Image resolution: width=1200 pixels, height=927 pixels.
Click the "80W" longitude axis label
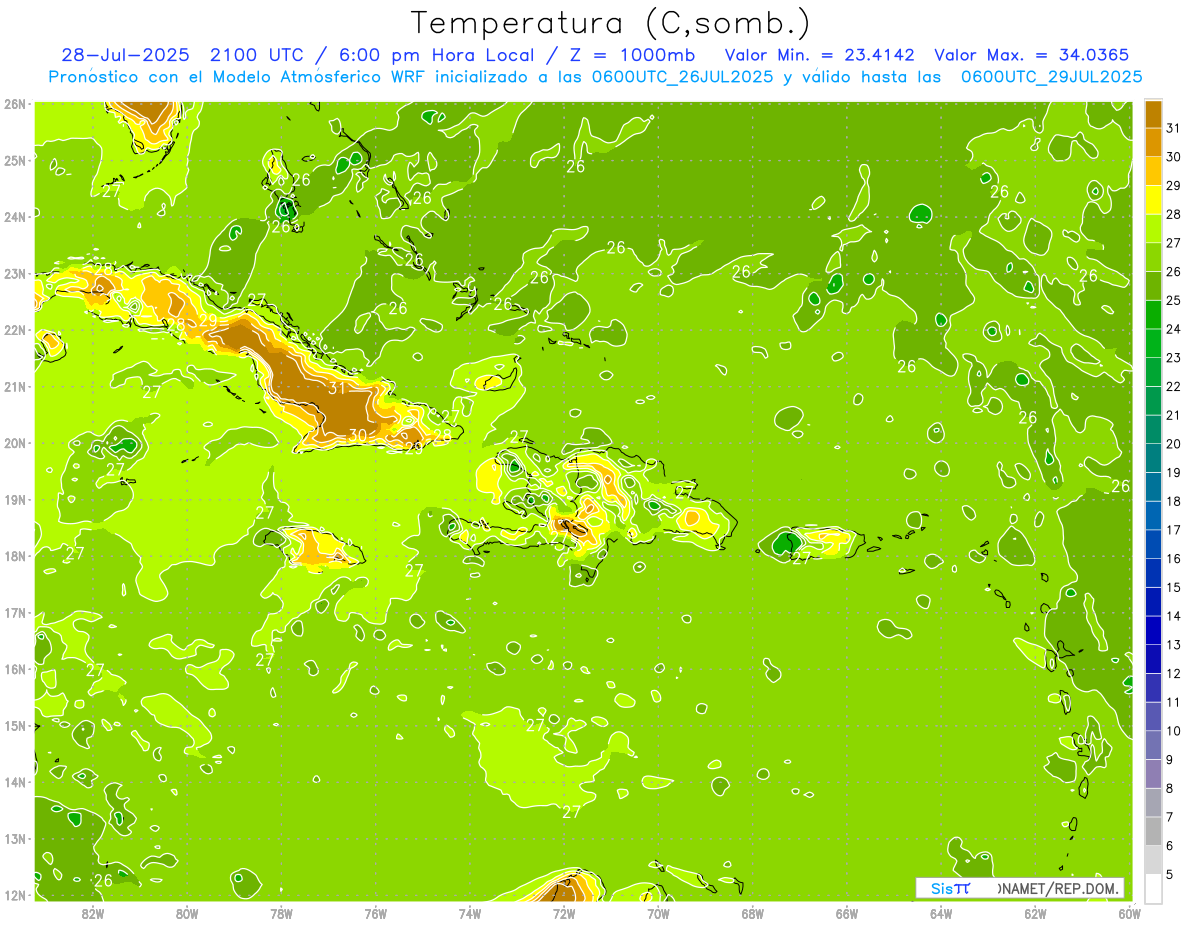(187, 913)
